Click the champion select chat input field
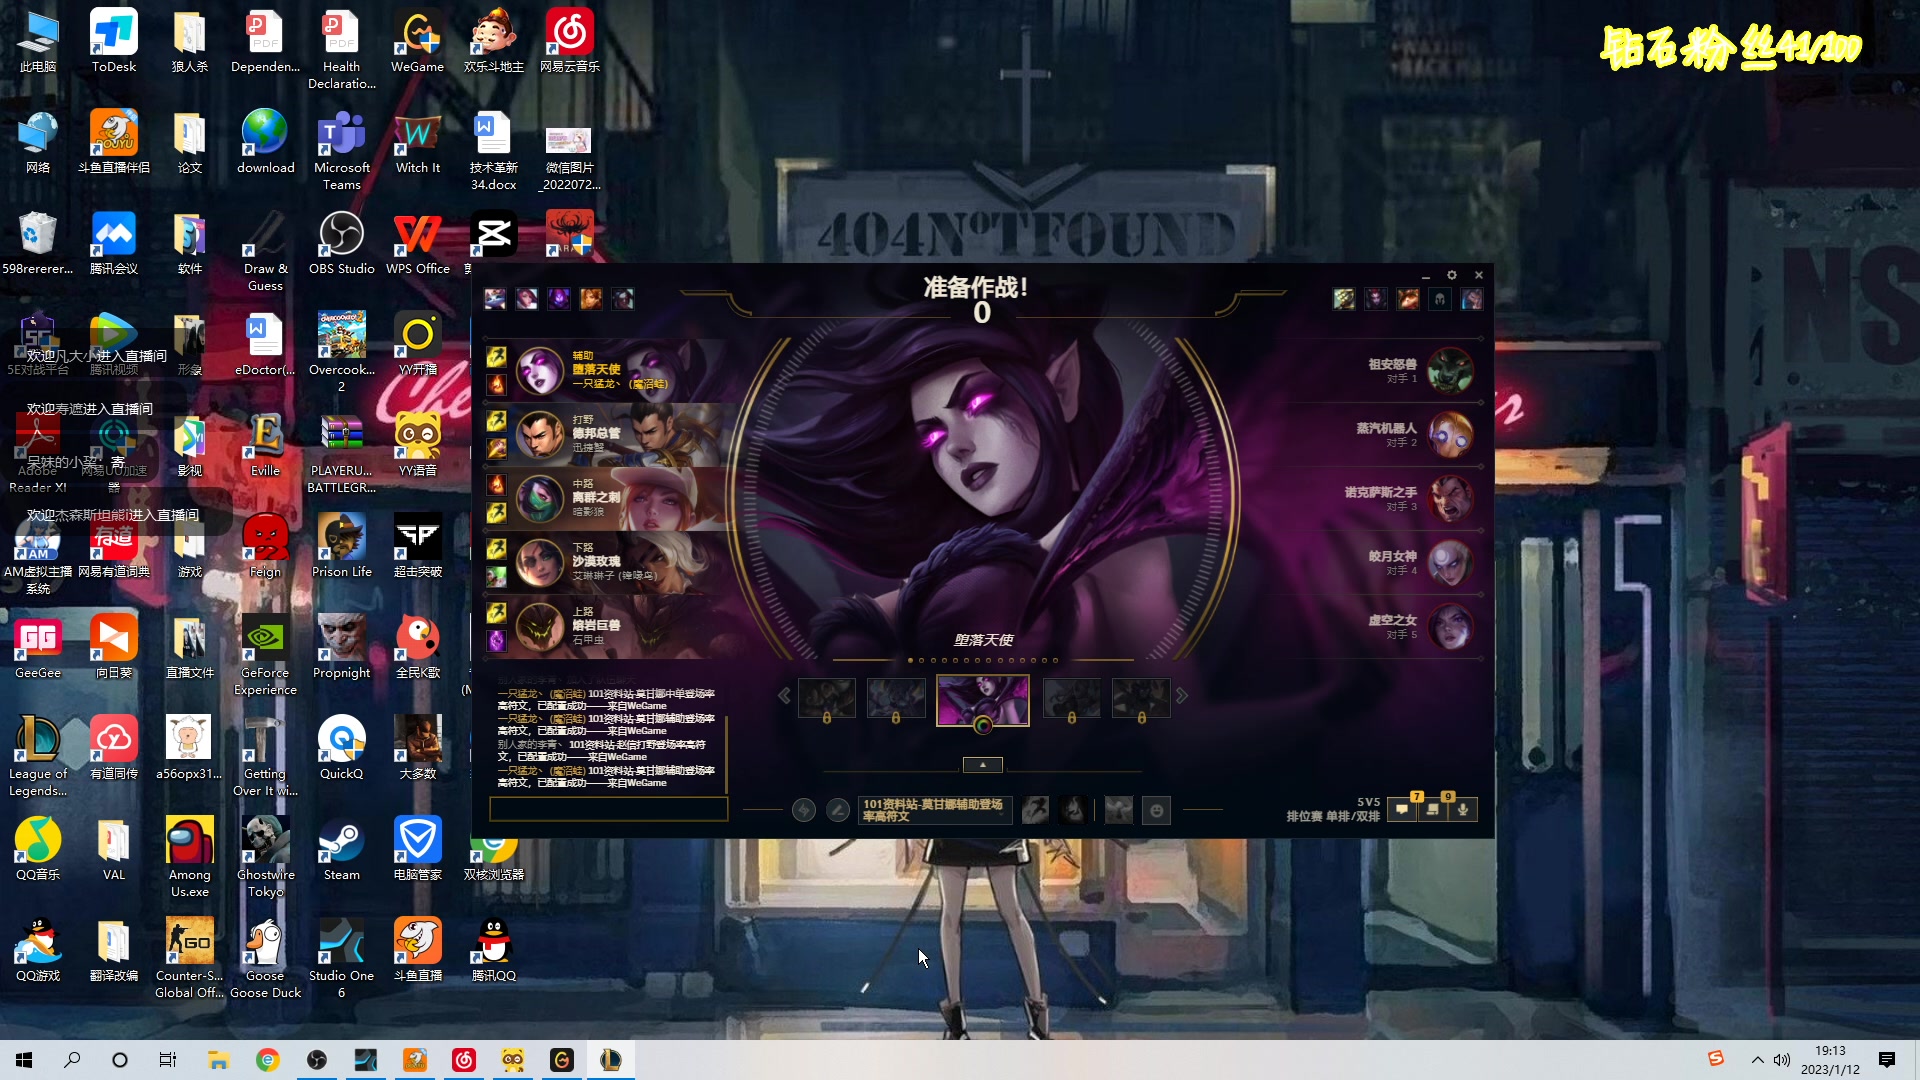The width and height of the screenshot is (1920, 1080). (x=608, y=809)
